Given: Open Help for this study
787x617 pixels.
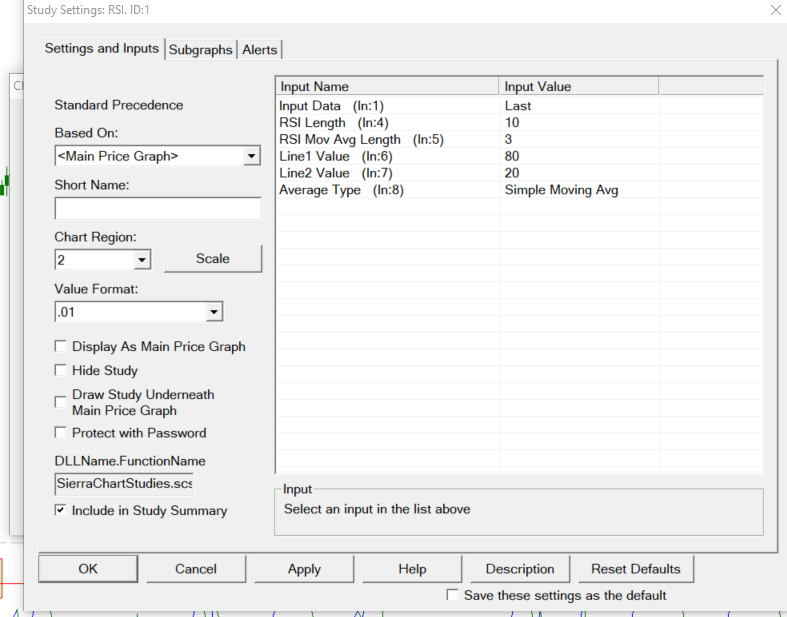Looking at the screenshot, I should [x=412, y=569].
